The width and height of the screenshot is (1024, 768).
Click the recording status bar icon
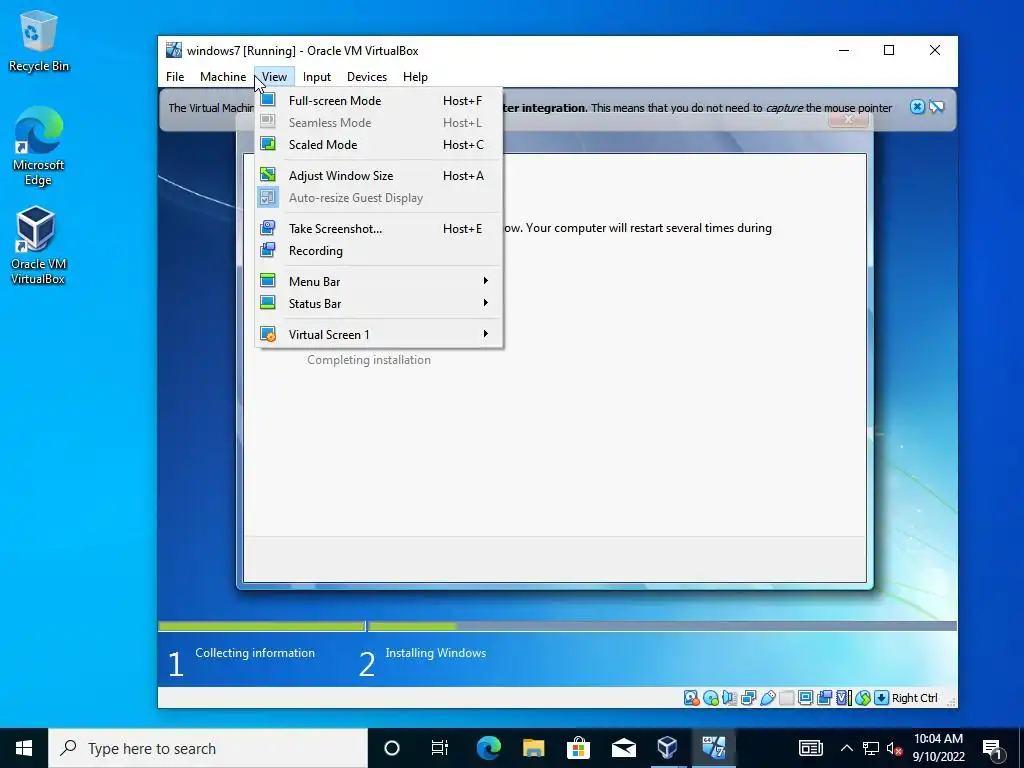(824, 698)
